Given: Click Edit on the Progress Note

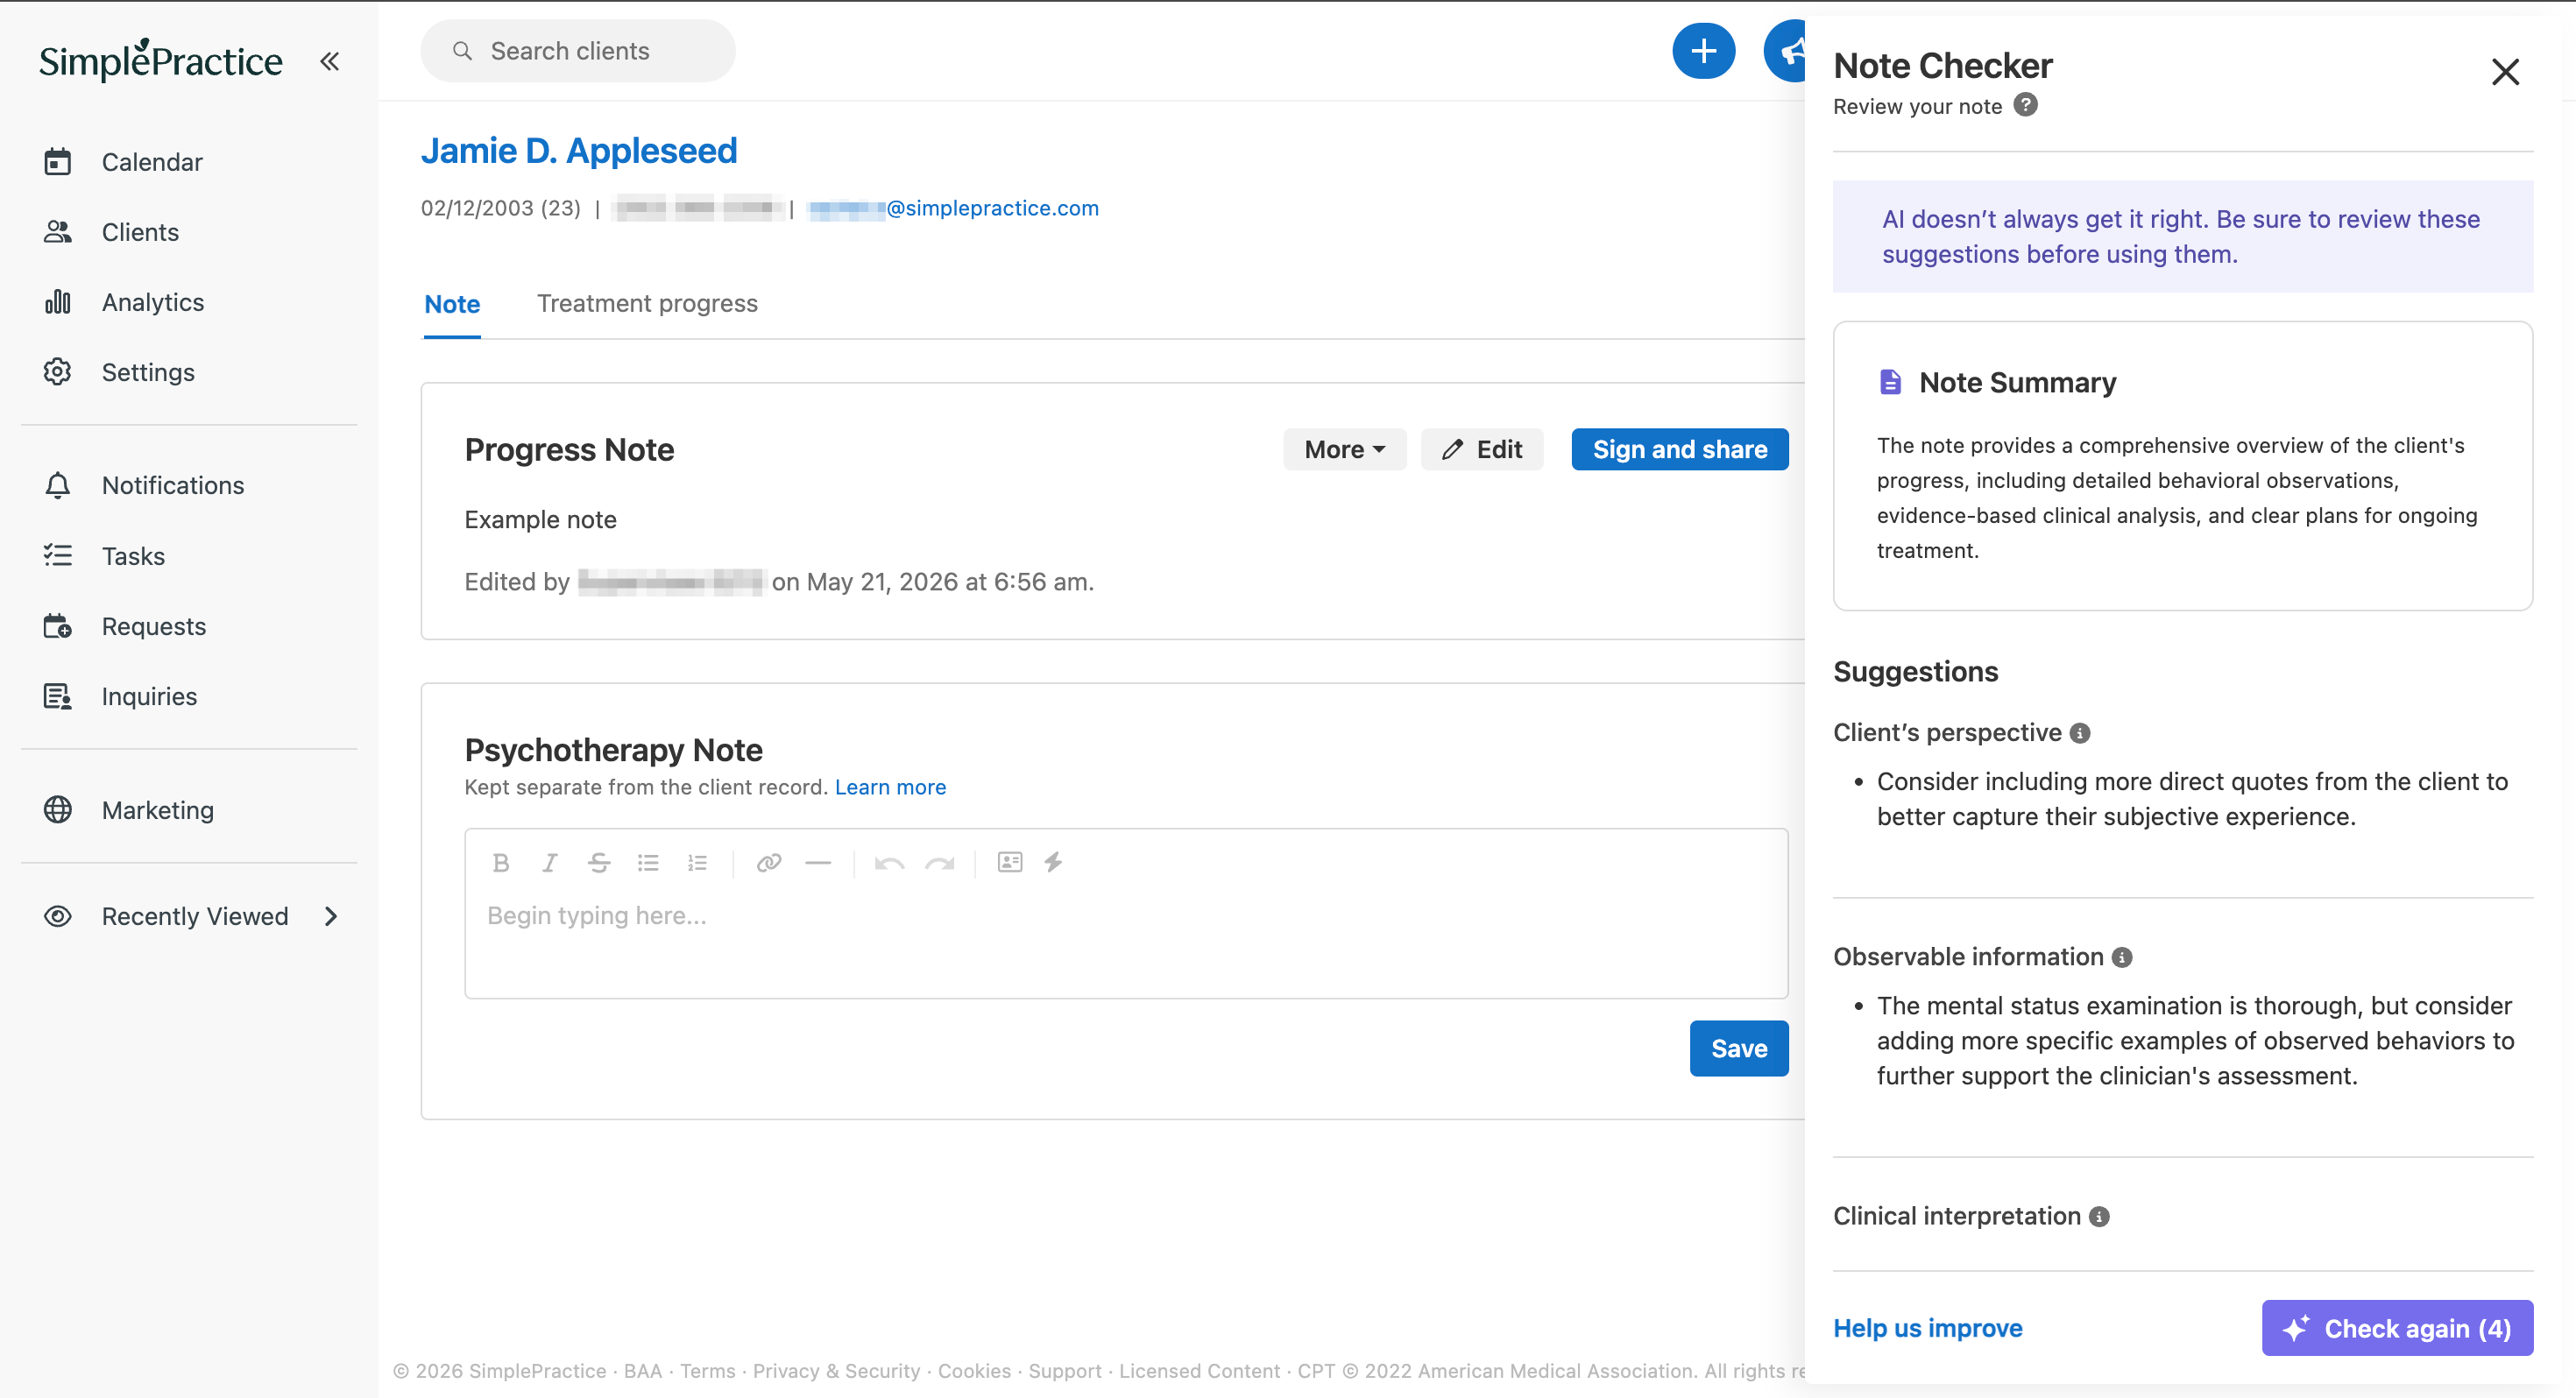Looking at the screenshot, I should pyautogui.click(x=1482, y=449).
